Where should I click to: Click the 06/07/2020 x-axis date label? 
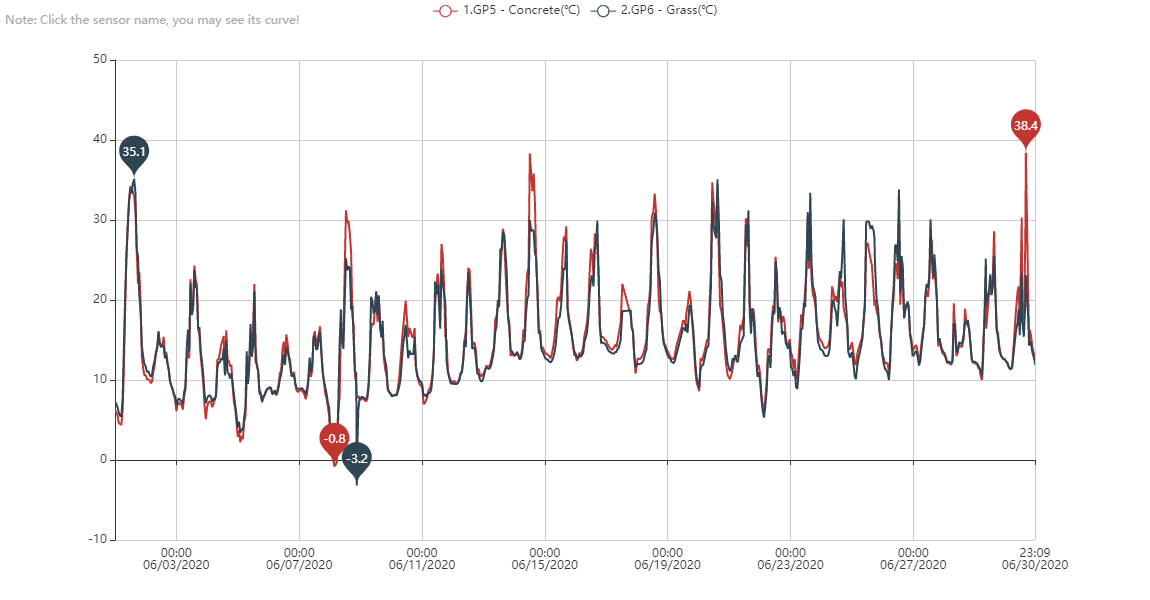299,565
